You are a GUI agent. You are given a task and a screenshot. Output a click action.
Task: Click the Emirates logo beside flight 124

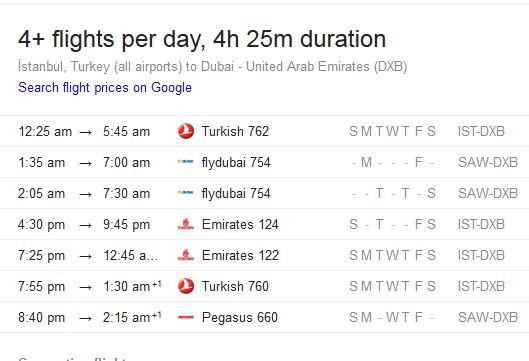pos(186,224)
